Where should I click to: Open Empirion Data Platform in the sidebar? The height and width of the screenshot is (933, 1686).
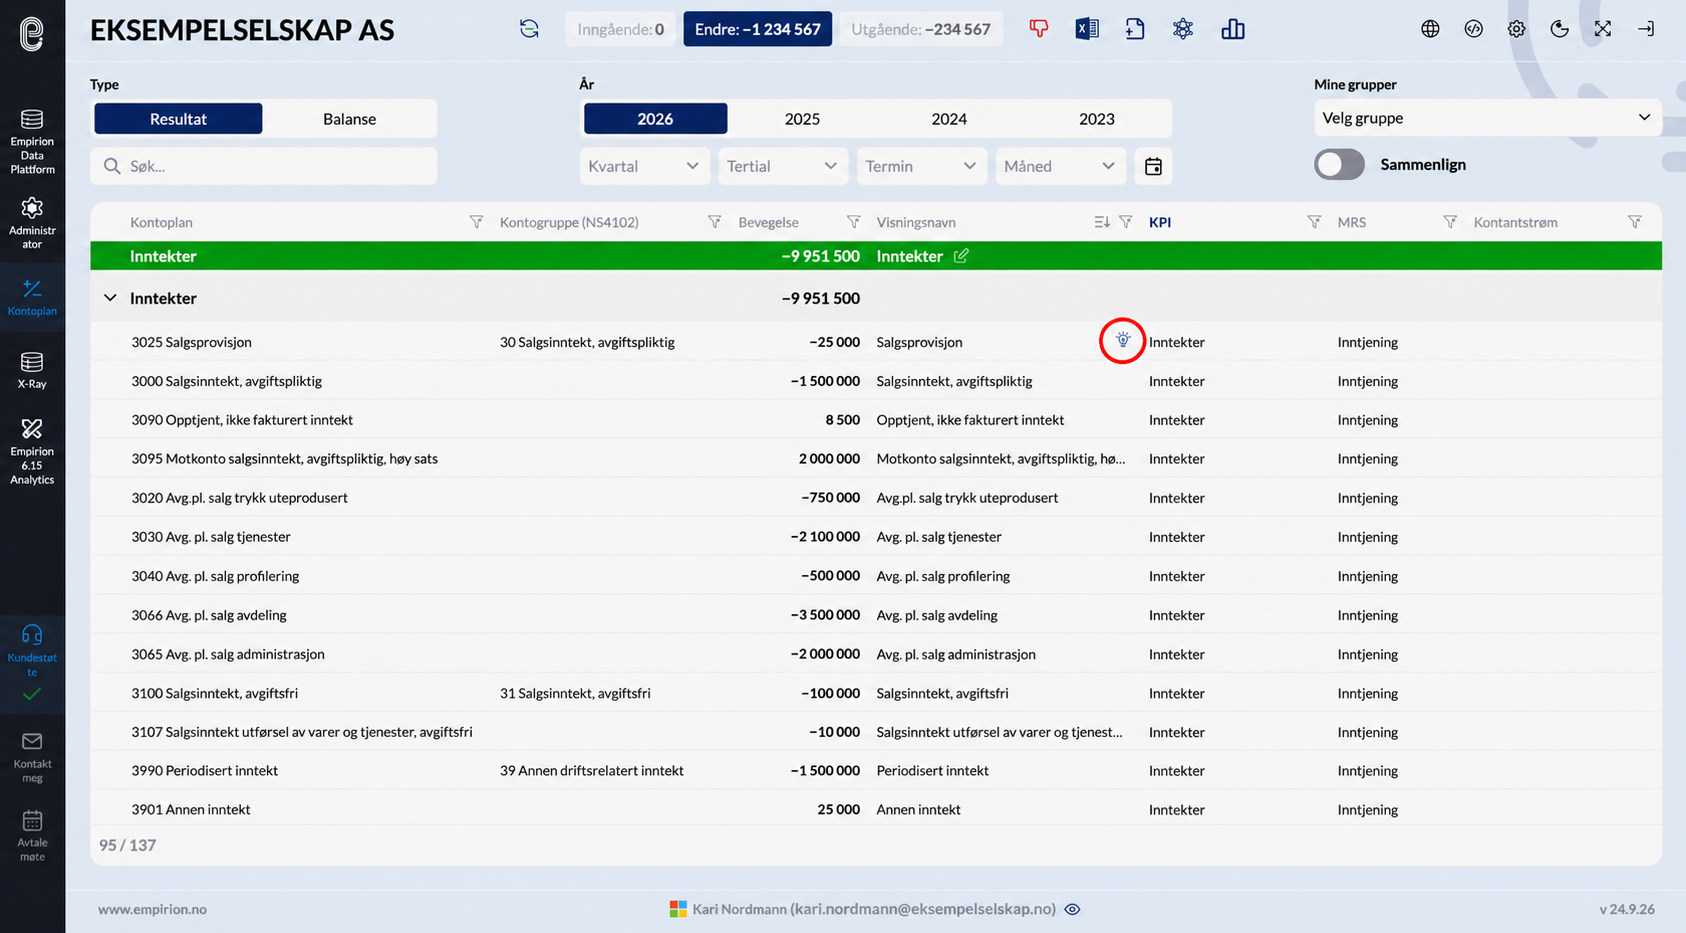tap(32, 142)
